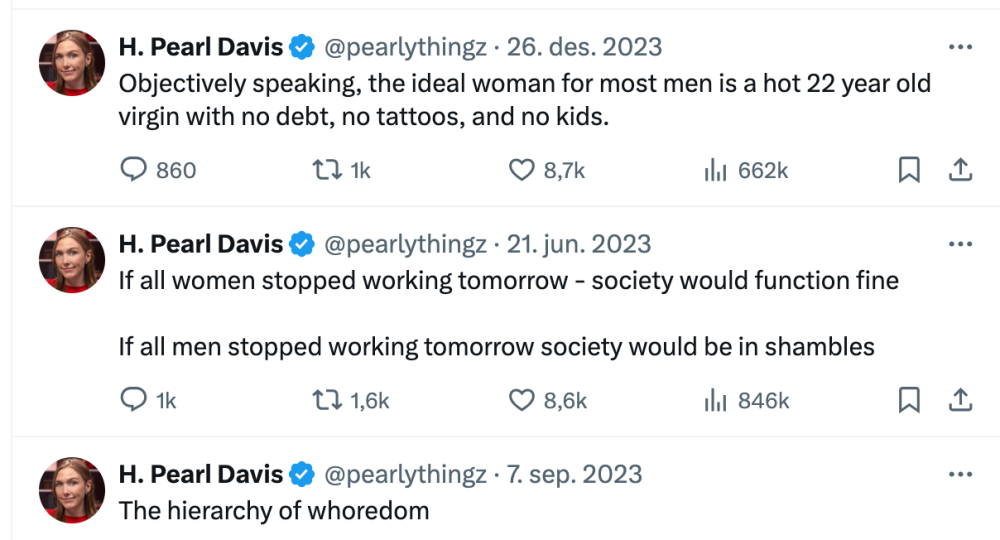This screenshot has height=540, width=1000.
Task: Share the 26. des. 2023 tweet
Action: [960, 170]
